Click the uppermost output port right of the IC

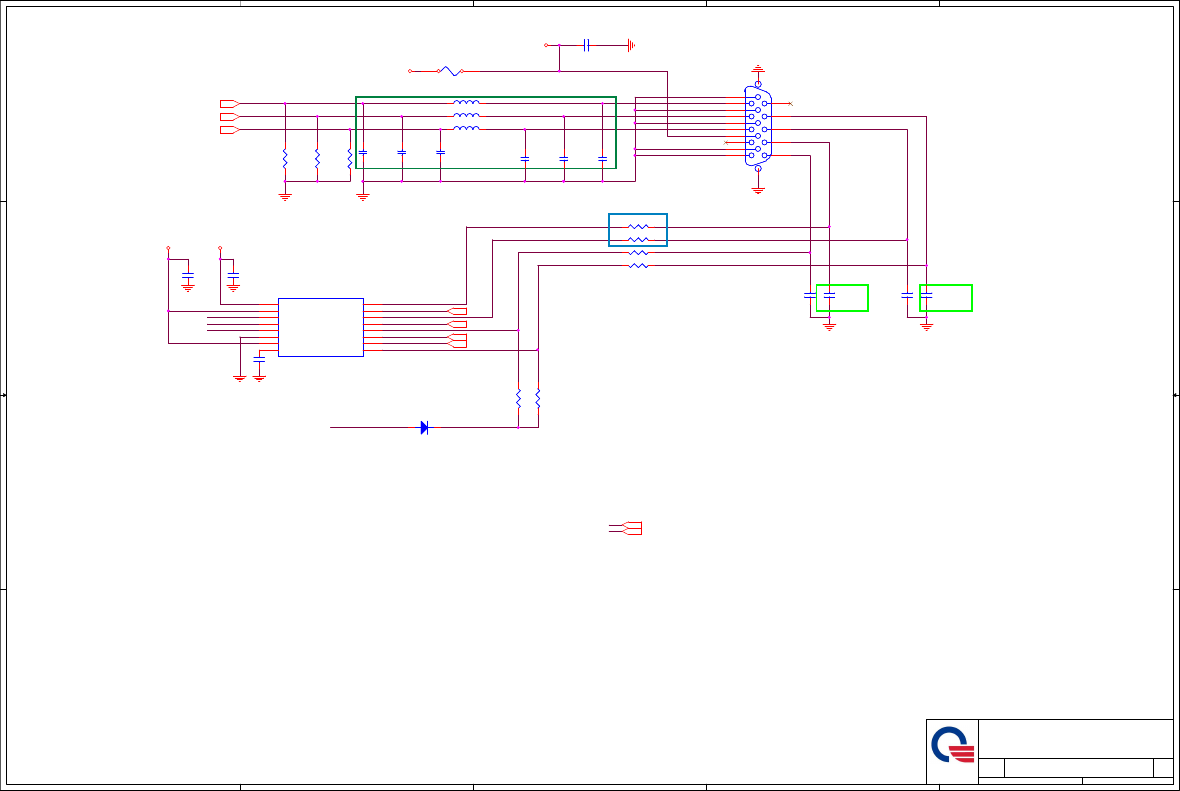point(457,311)
